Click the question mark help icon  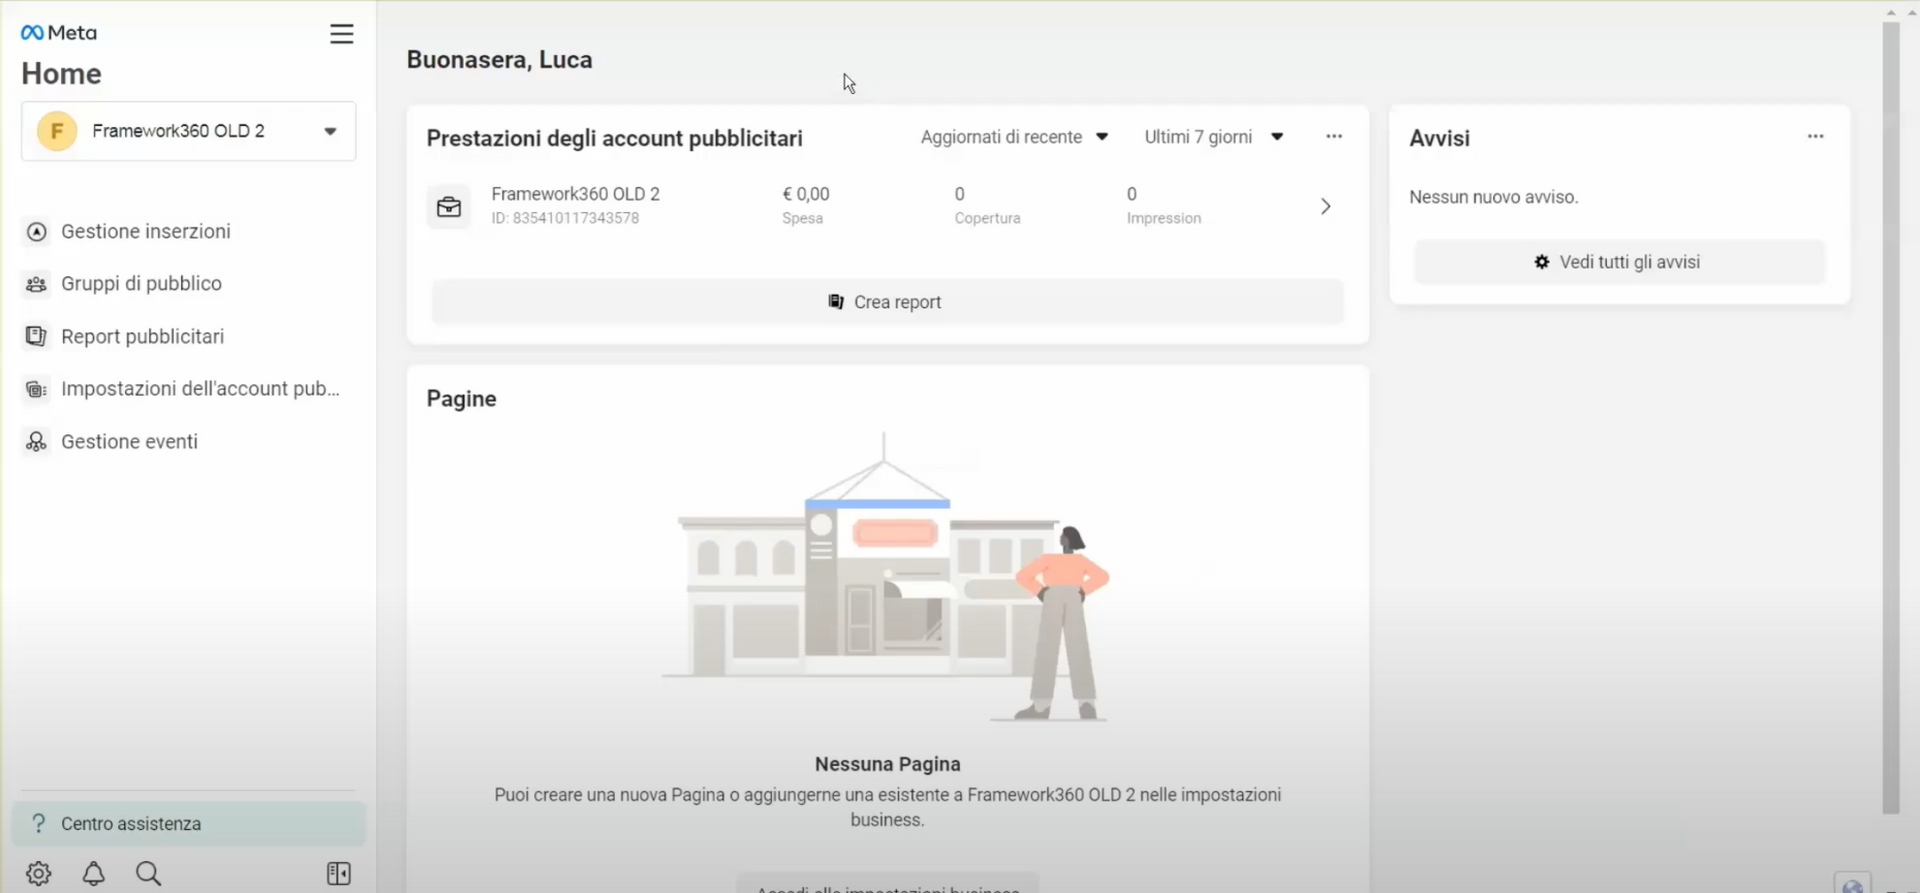tap(38, 824)
